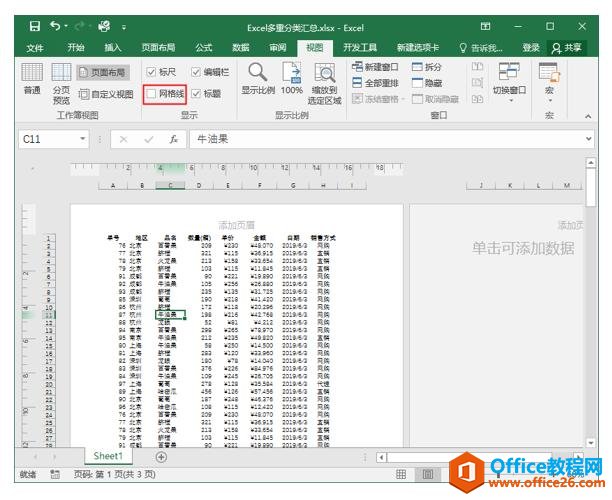Select Page Break Preview (分页预览)
The image size is (612, 500).
(x=61, y=84)
